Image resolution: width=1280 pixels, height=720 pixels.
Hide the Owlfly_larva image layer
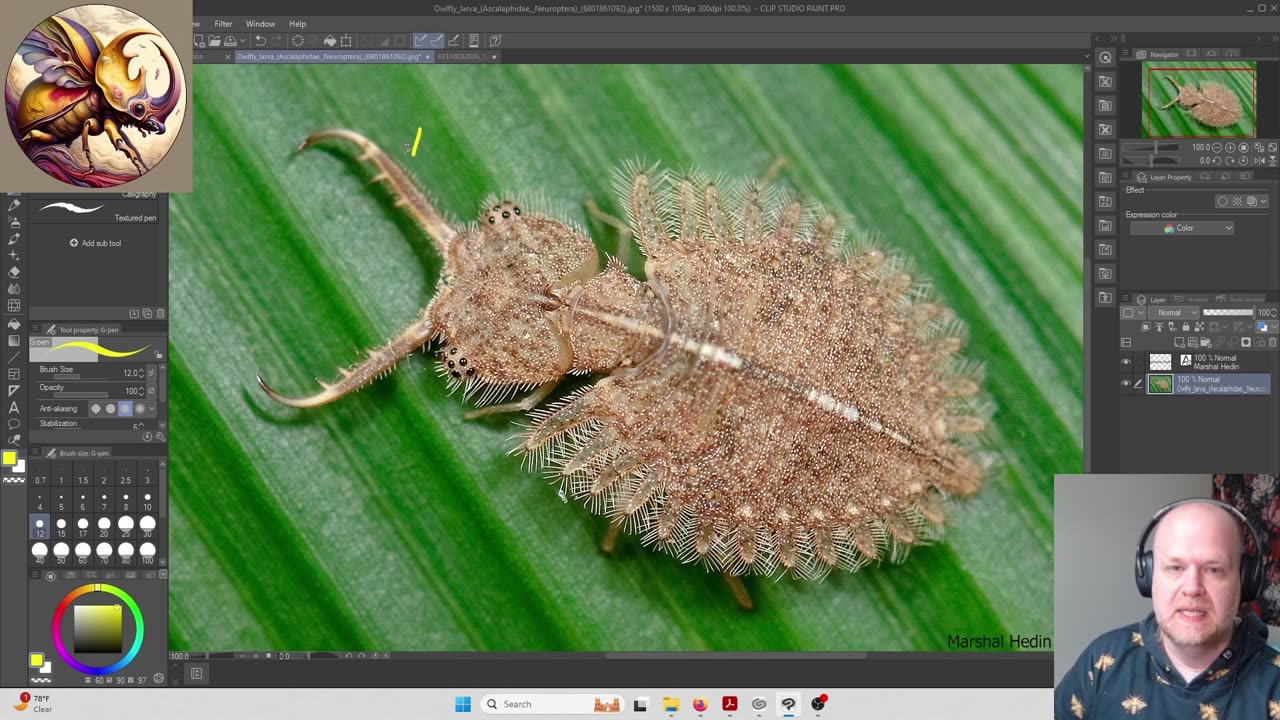click(1125, 383)
